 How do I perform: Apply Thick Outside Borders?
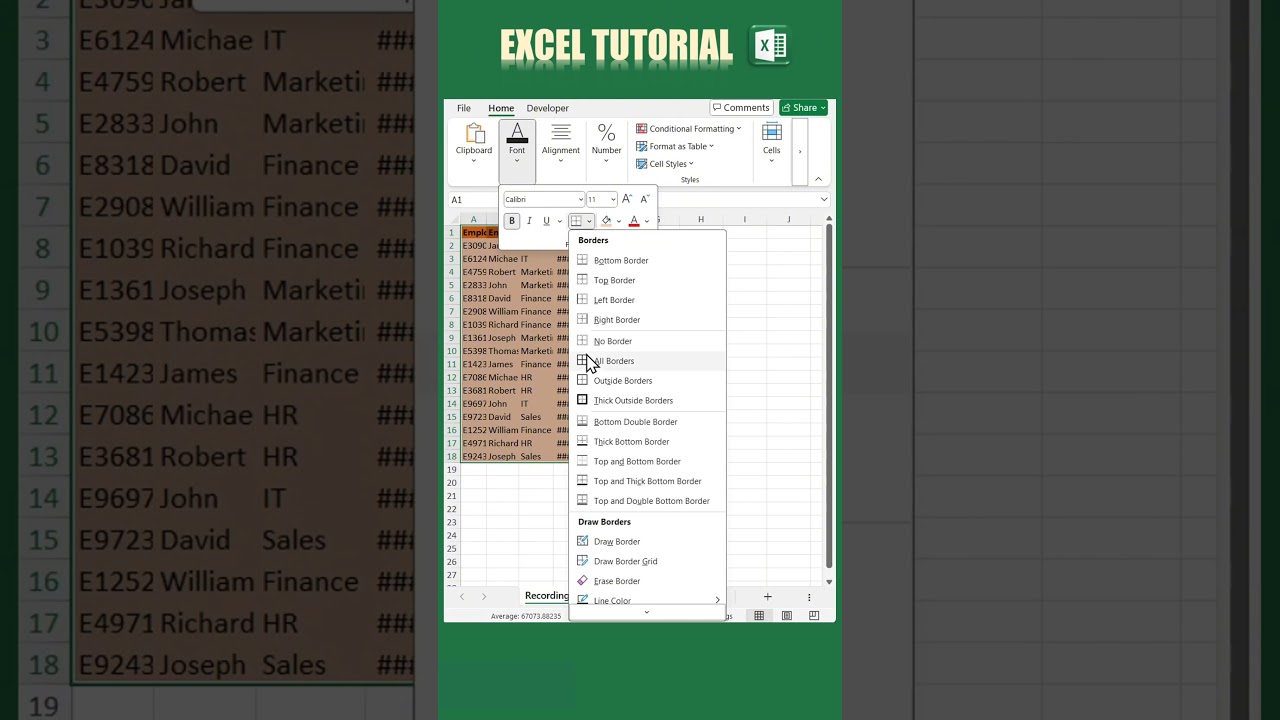point(647,401)
